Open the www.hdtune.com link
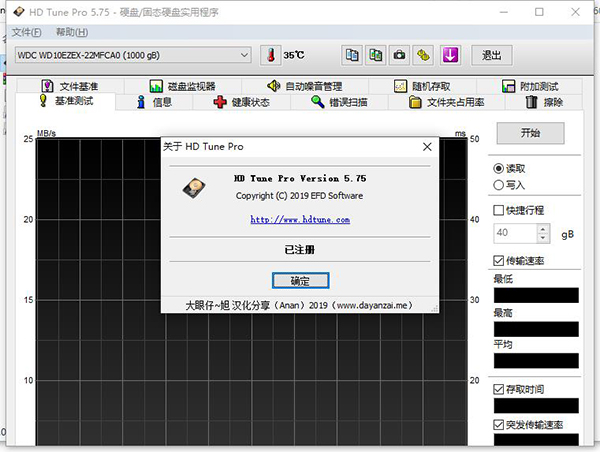Viewport: 600px width, 452px height. [x=299, y=219]
